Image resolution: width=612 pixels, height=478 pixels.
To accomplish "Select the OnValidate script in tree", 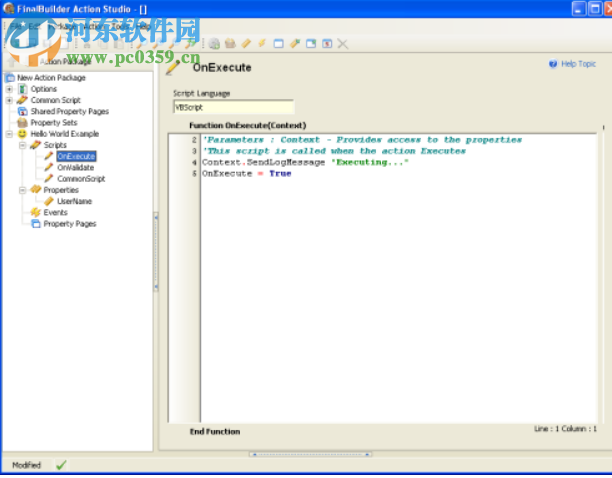I will point(76,167).
